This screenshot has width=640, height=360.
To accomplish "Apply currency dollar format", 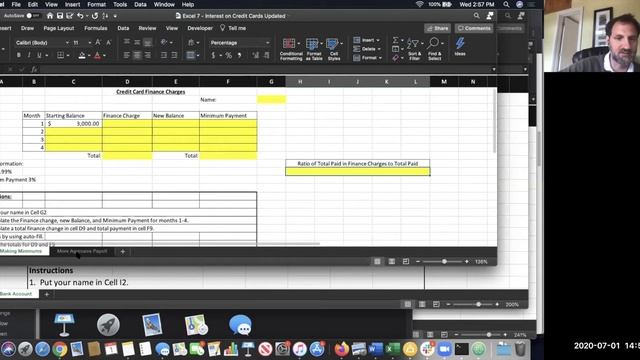I will pos(213,55).
